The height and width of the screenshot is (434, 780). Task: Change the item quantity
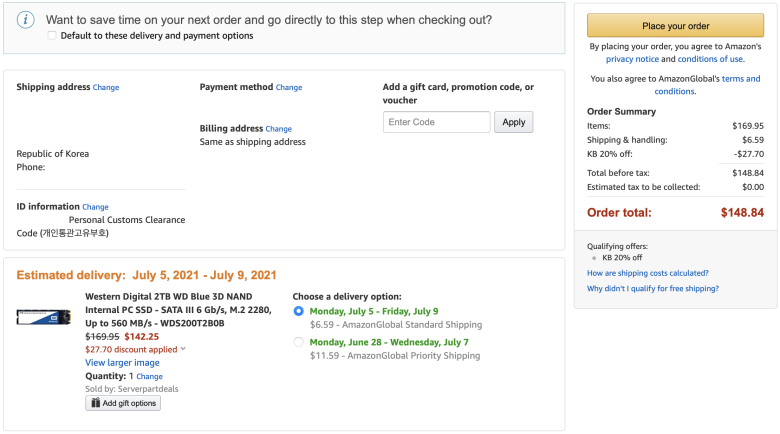[149, 376]
